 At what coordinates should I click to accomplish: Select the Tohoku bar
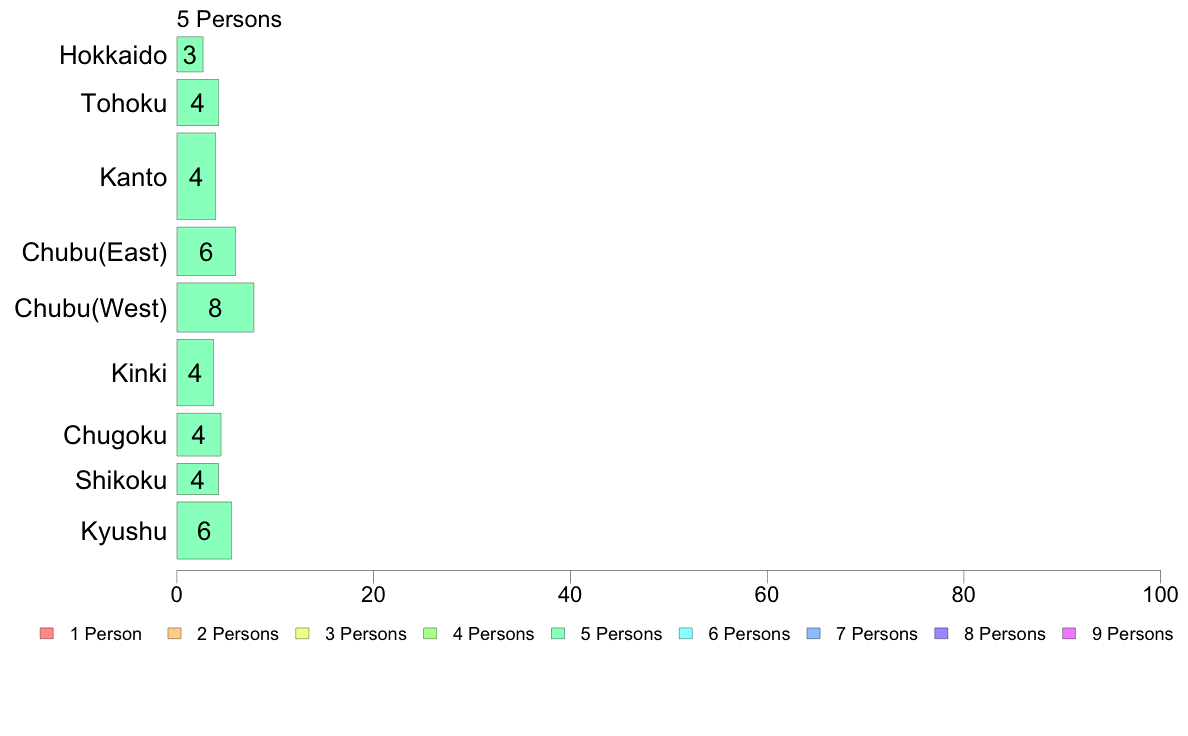[198, 102]
